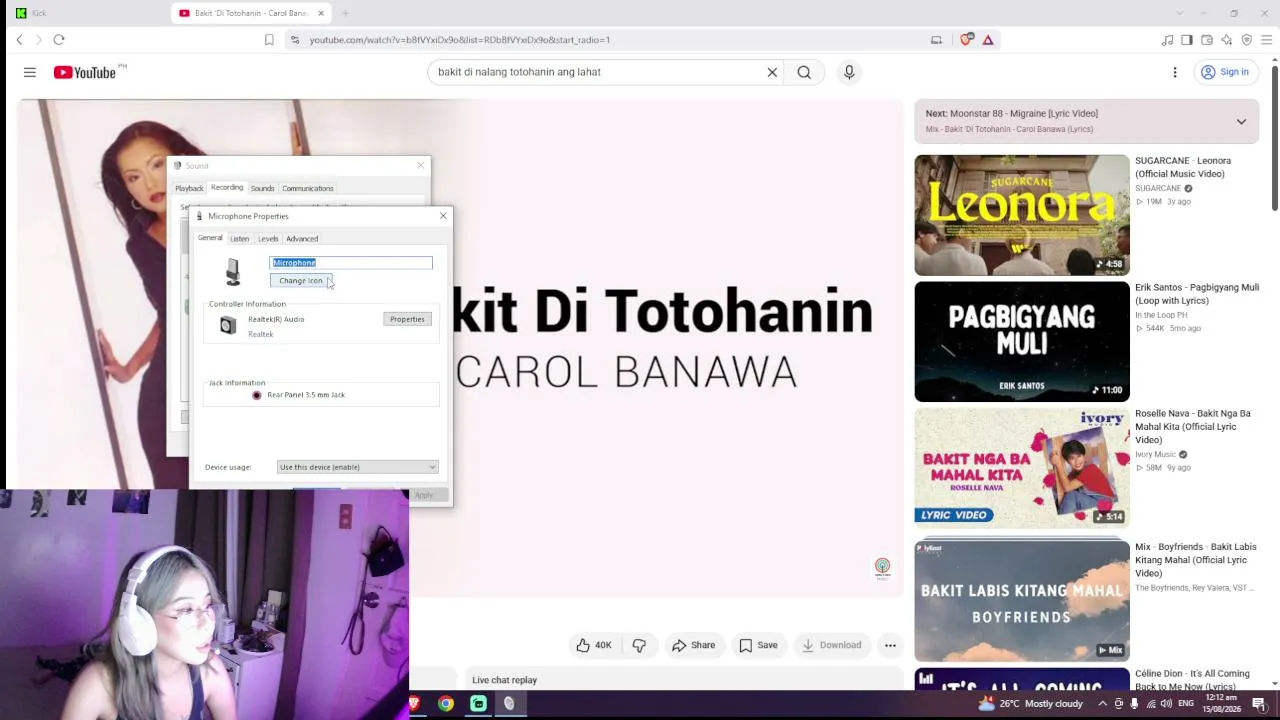The image size is (1280, 720).
Task: Close the Bakit 'Di Totohanin browser tab
Action: click(x=321, y=13)
